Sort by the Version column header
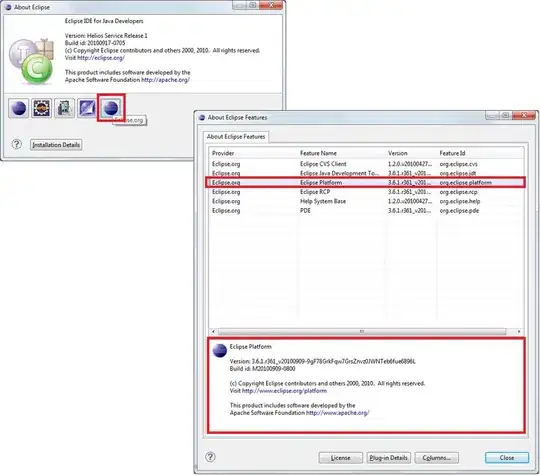Viewport: 540px width, 475px height. pos(398,153)
